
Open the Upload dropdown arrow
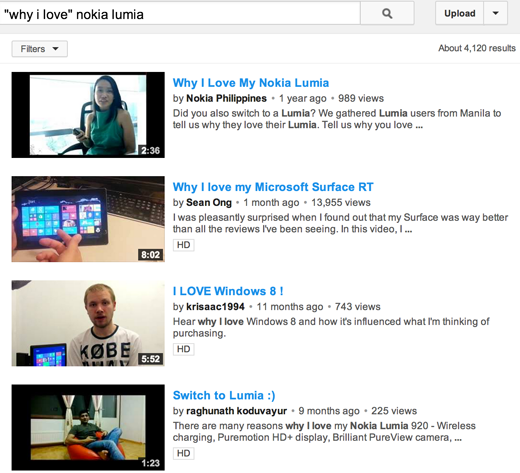(495, 13)
